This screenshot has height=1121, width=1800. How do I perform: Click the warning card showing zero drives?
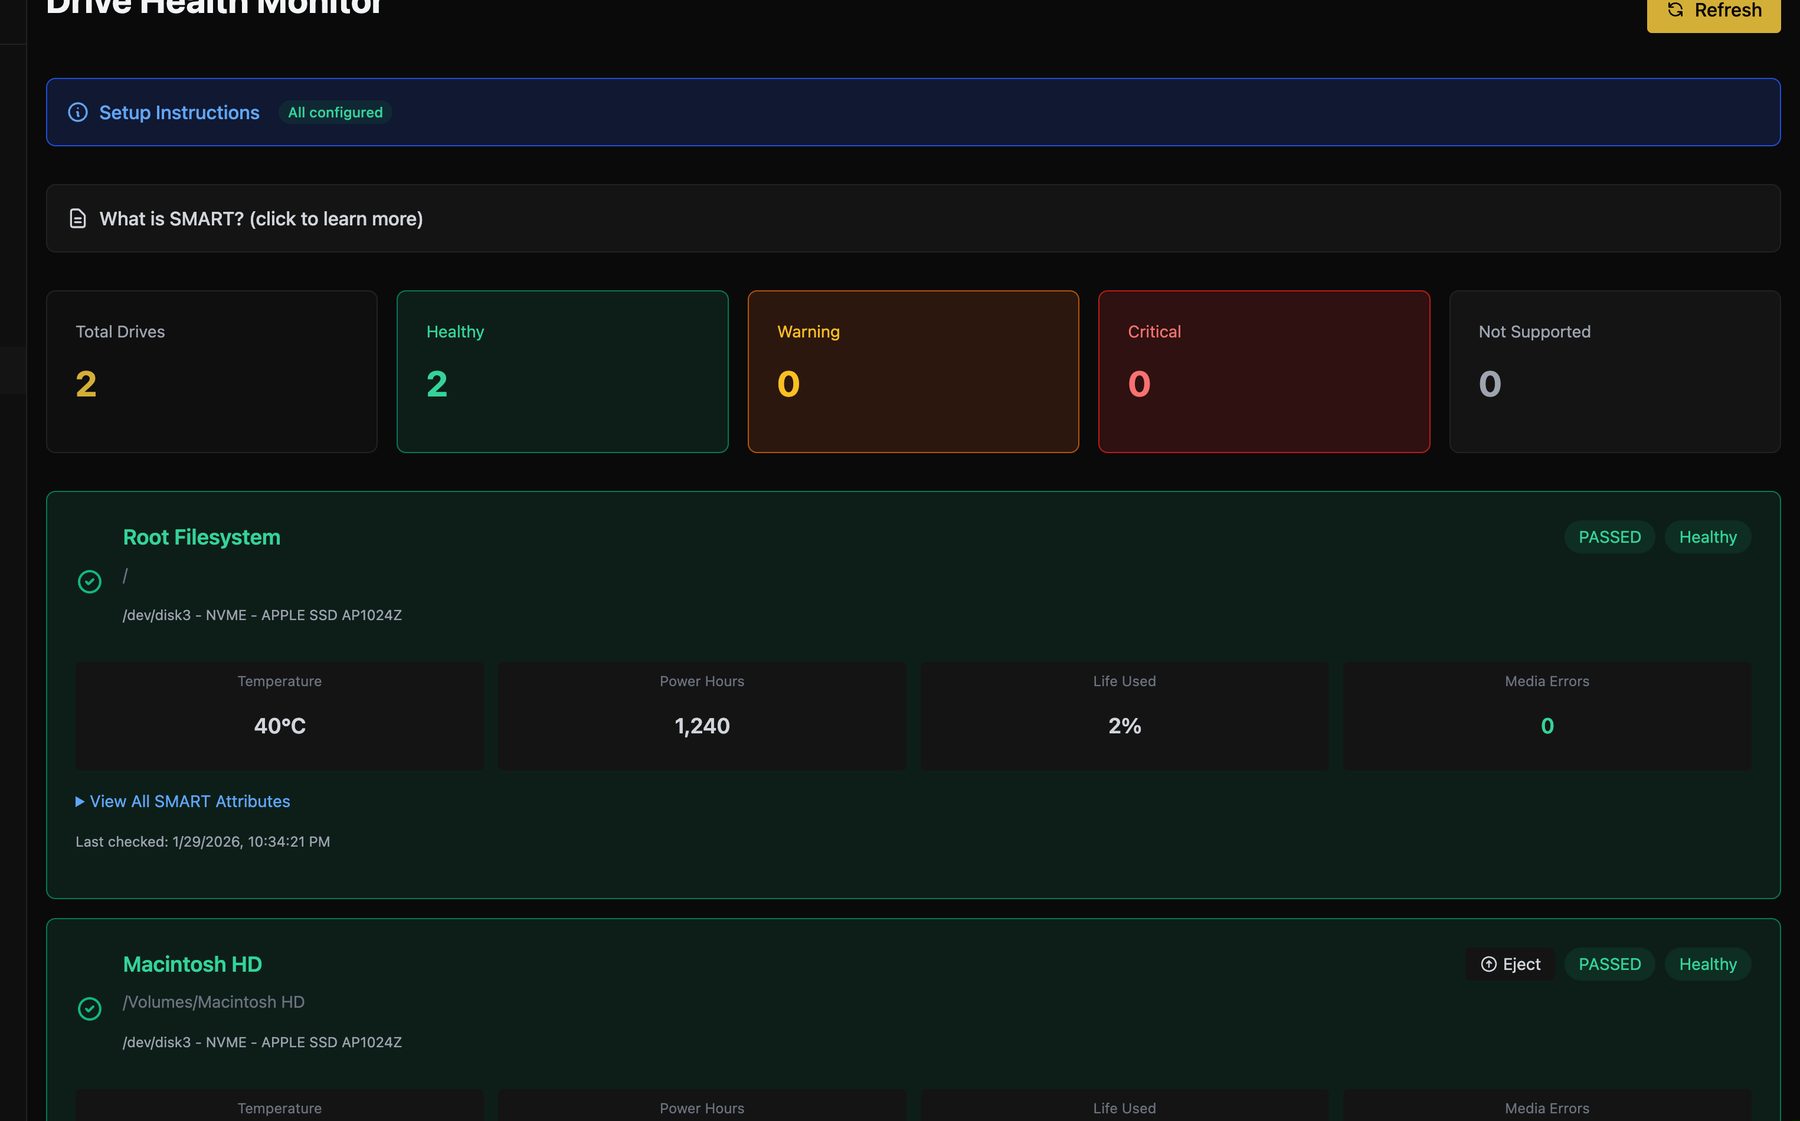(x=913, y=371)
